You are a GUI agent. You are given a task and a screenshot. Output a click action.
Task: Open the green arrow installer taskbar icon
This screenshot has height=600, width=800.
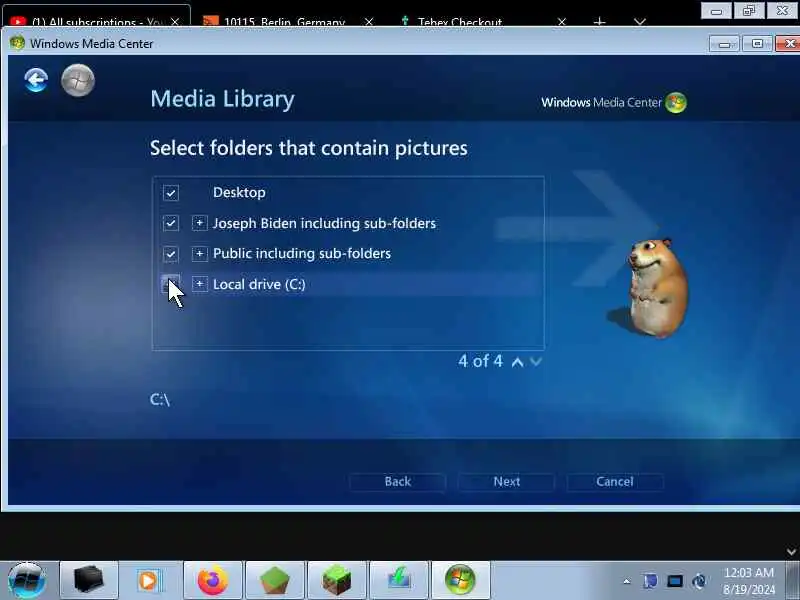(398, 580)
